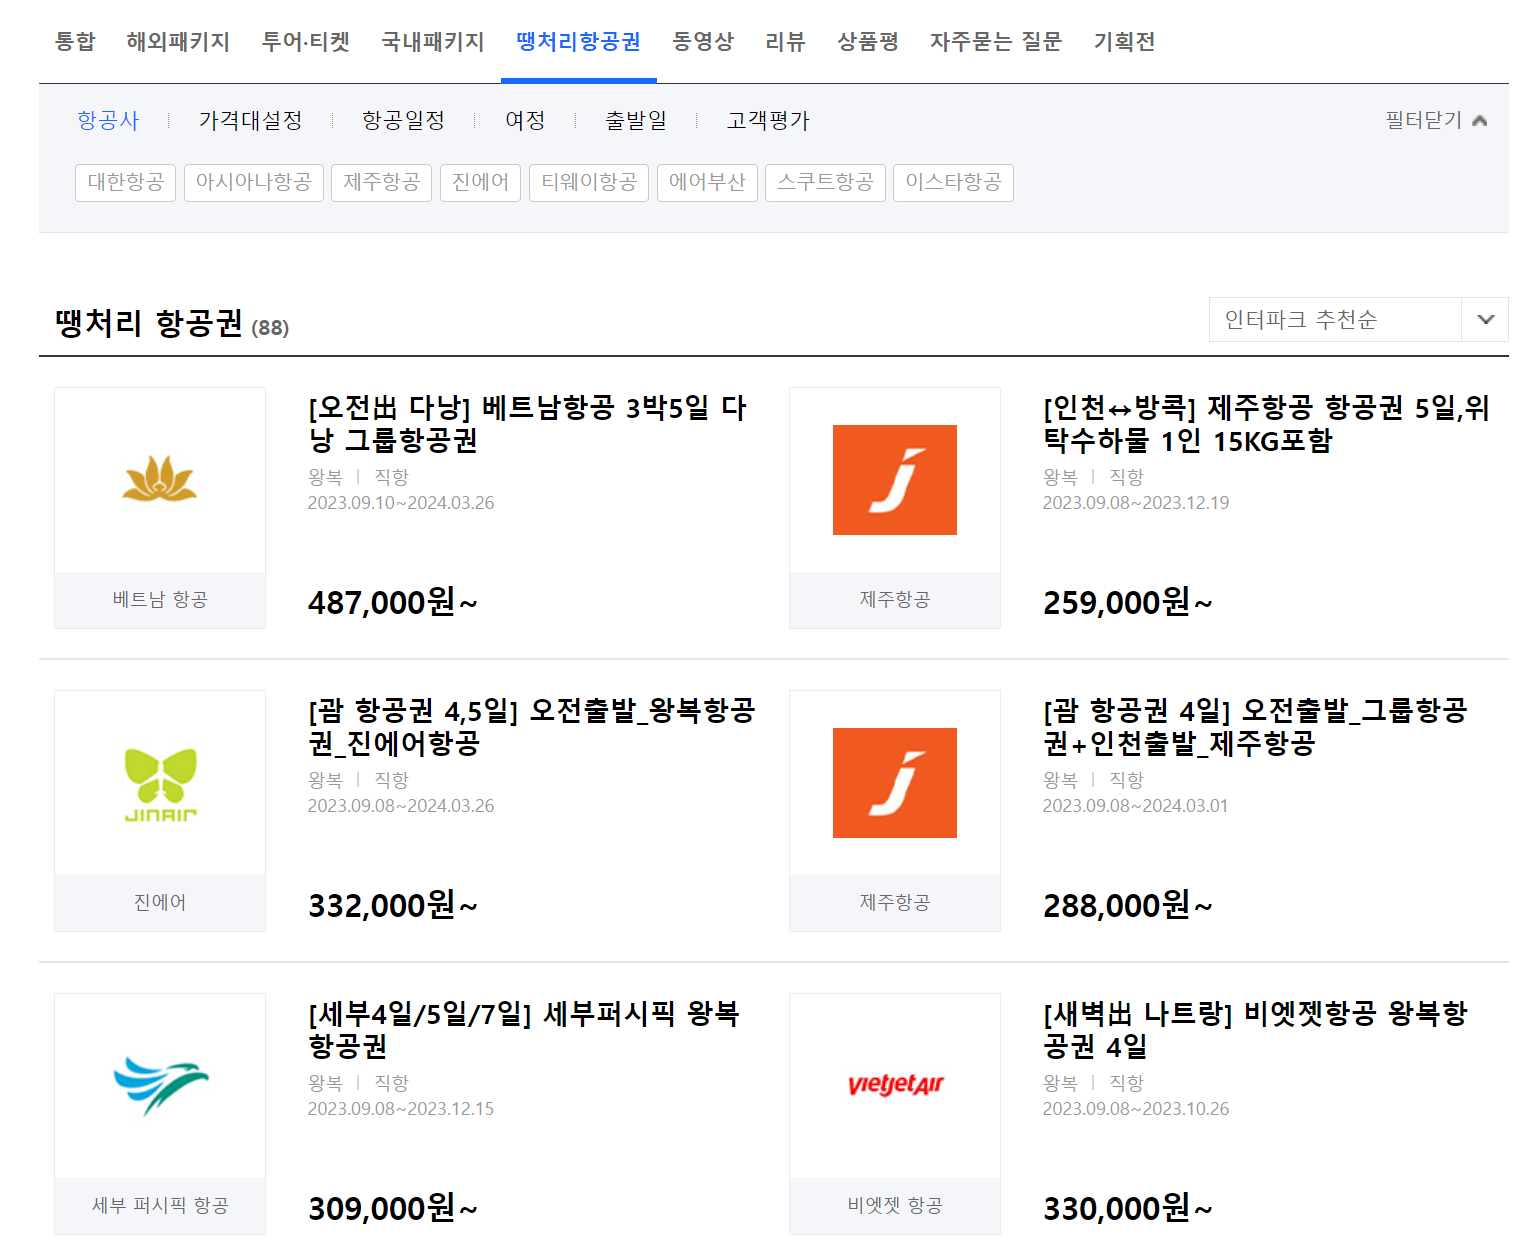Screen dimensions: 1525x1253
Task: Click the Jeju Air logo on Guam deal
Action: point(894,782)
